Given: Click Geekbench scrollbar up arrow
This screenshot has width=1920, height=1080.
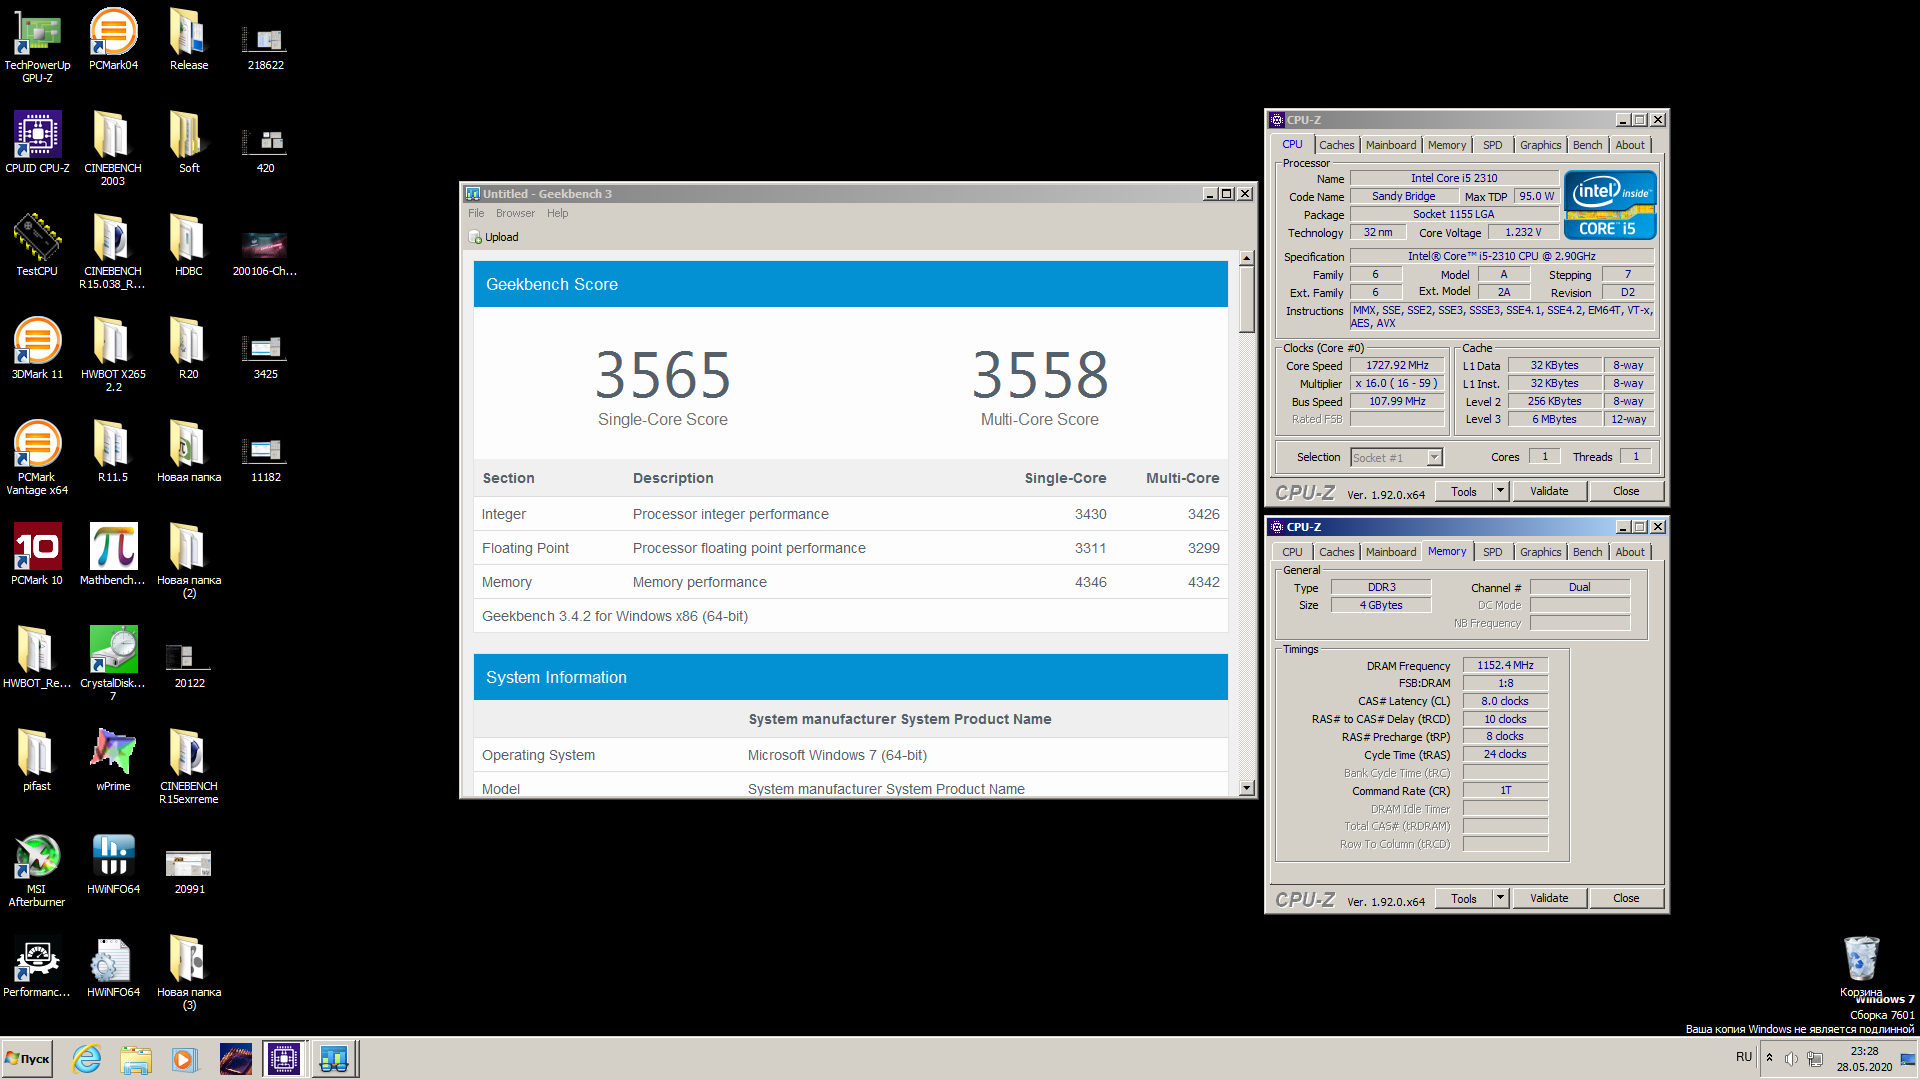Looking at the screenshot, I should tap(1246, 258).
